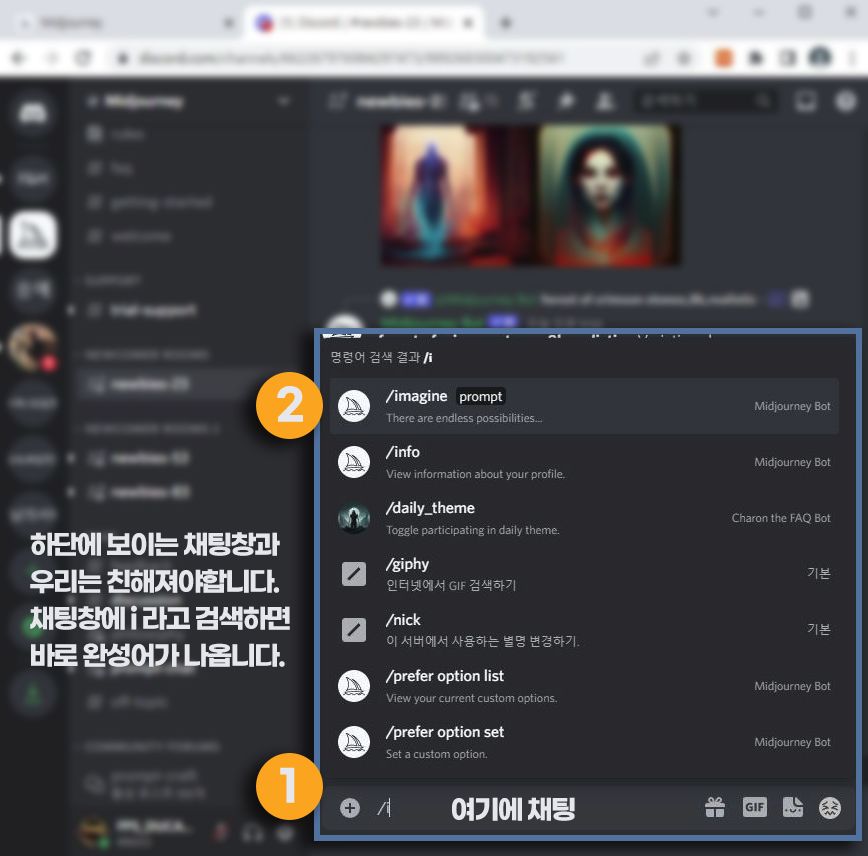Open the sticker picker icon
Viewport: 868px width, 856px height.
793,807
